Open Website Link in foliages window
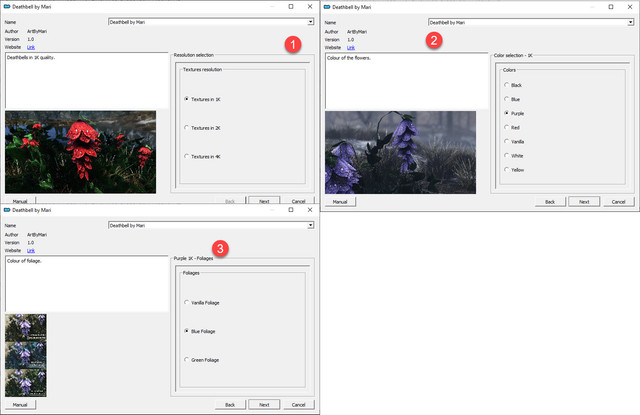 coord(31,251)
